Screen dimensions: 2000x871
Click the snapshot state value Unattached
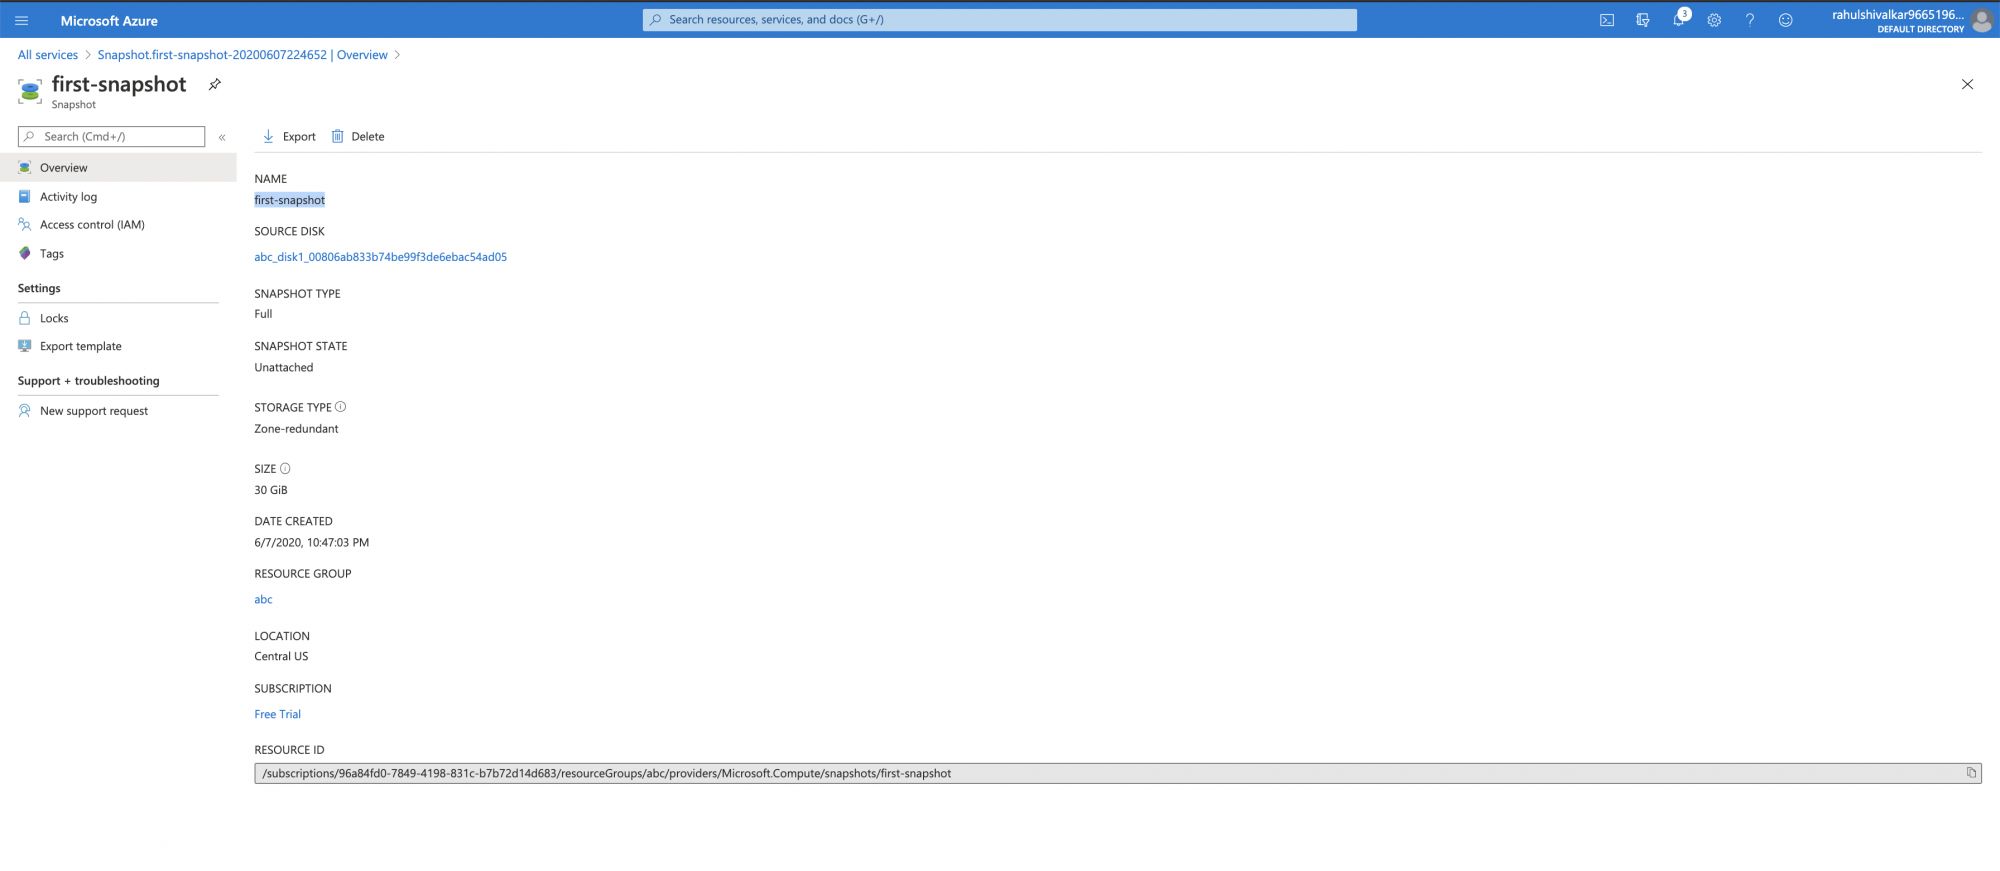click(283, 368)
